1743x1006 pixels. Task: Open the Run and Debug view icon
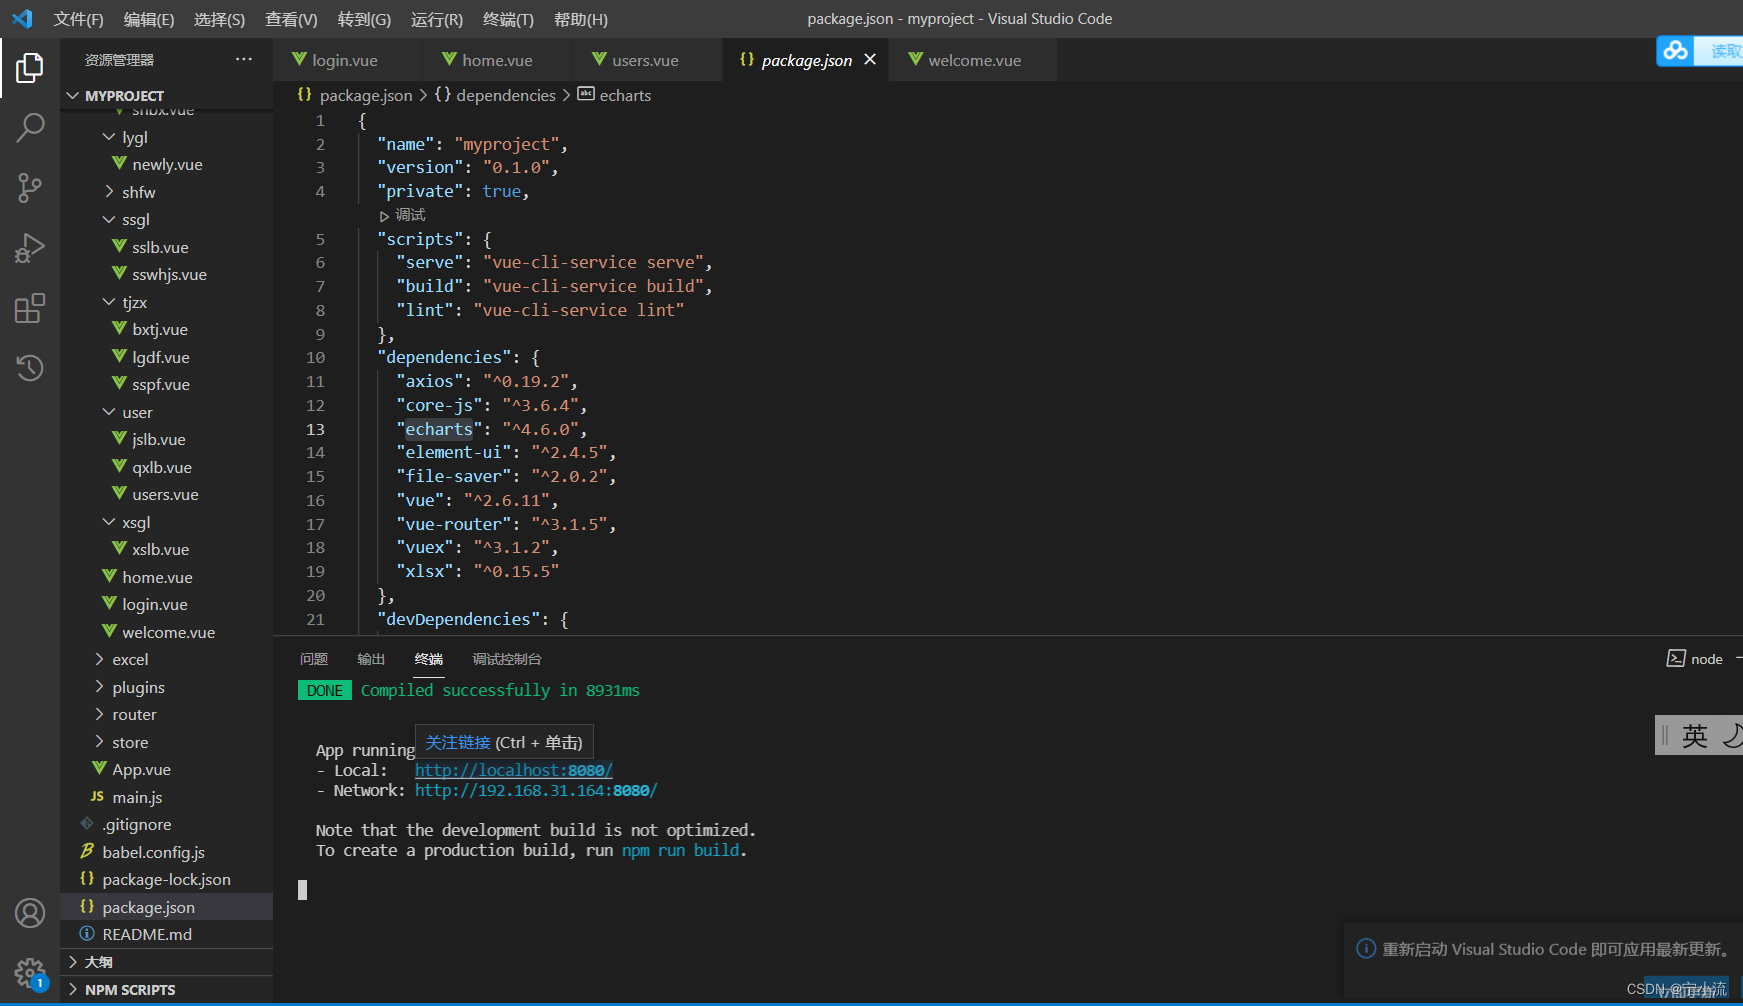point(30,248)
